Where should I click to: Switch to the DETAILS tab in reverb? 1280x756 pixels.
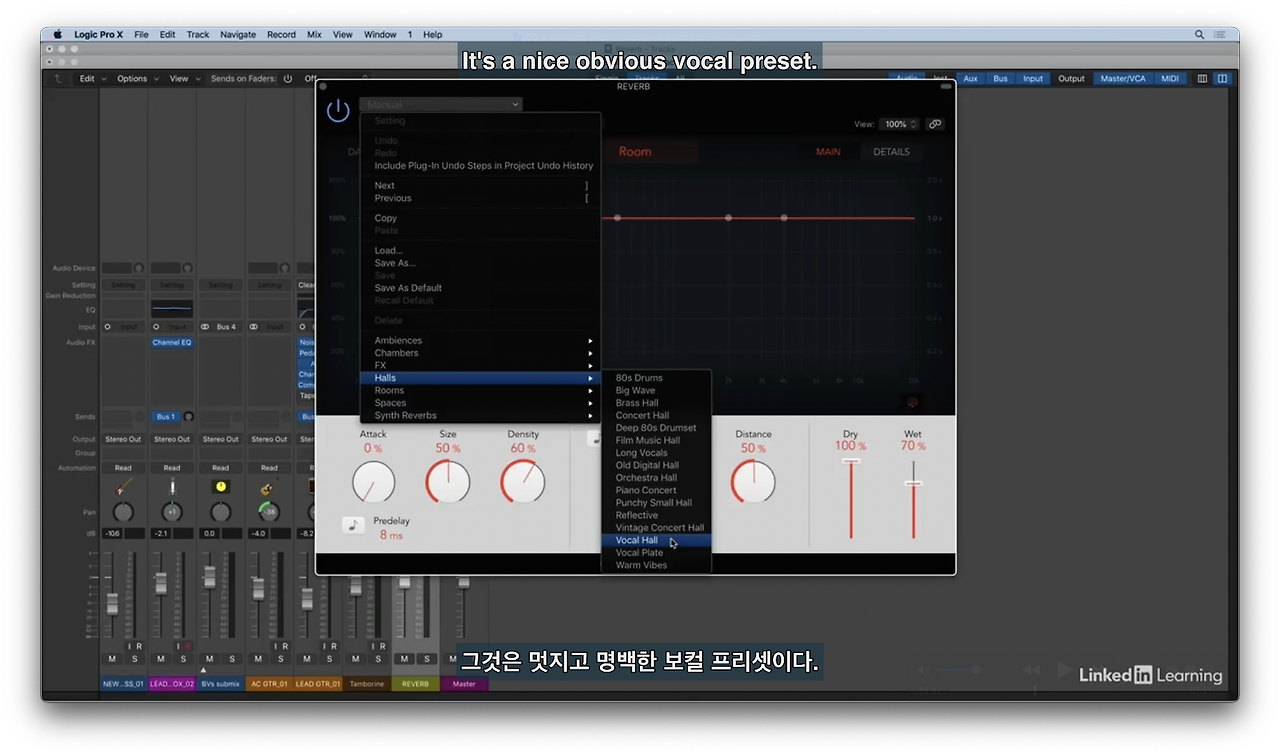click(891, 152)
